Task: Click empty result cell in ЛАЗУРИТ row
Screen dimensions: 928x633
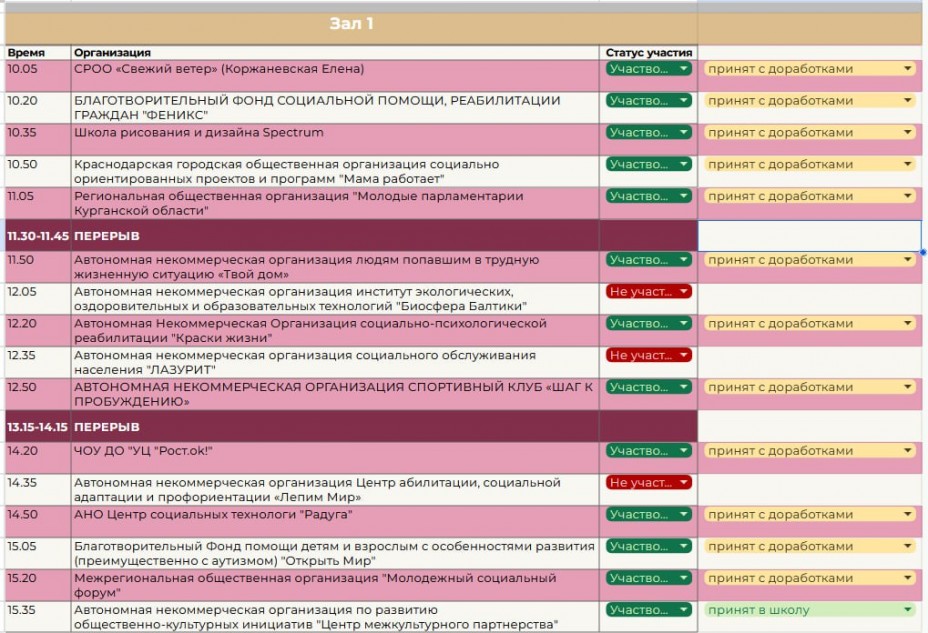Action: click(810, 362)
